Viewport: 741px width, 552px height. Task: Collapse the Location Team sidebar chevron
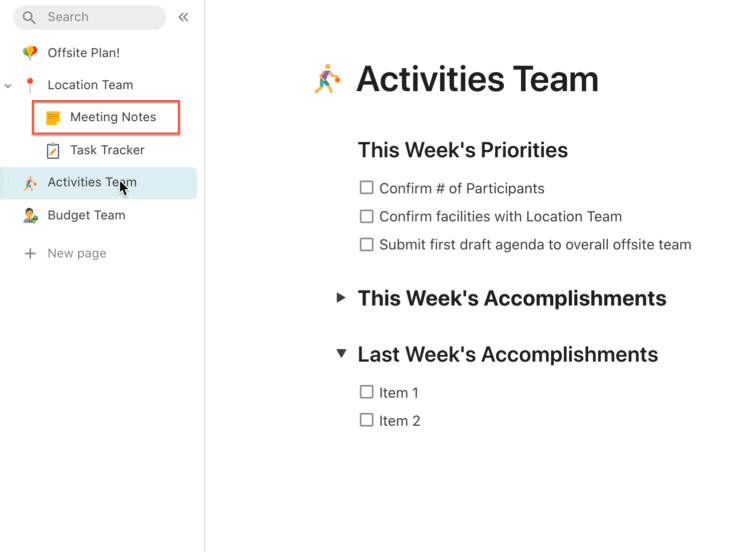coord(9,86)
